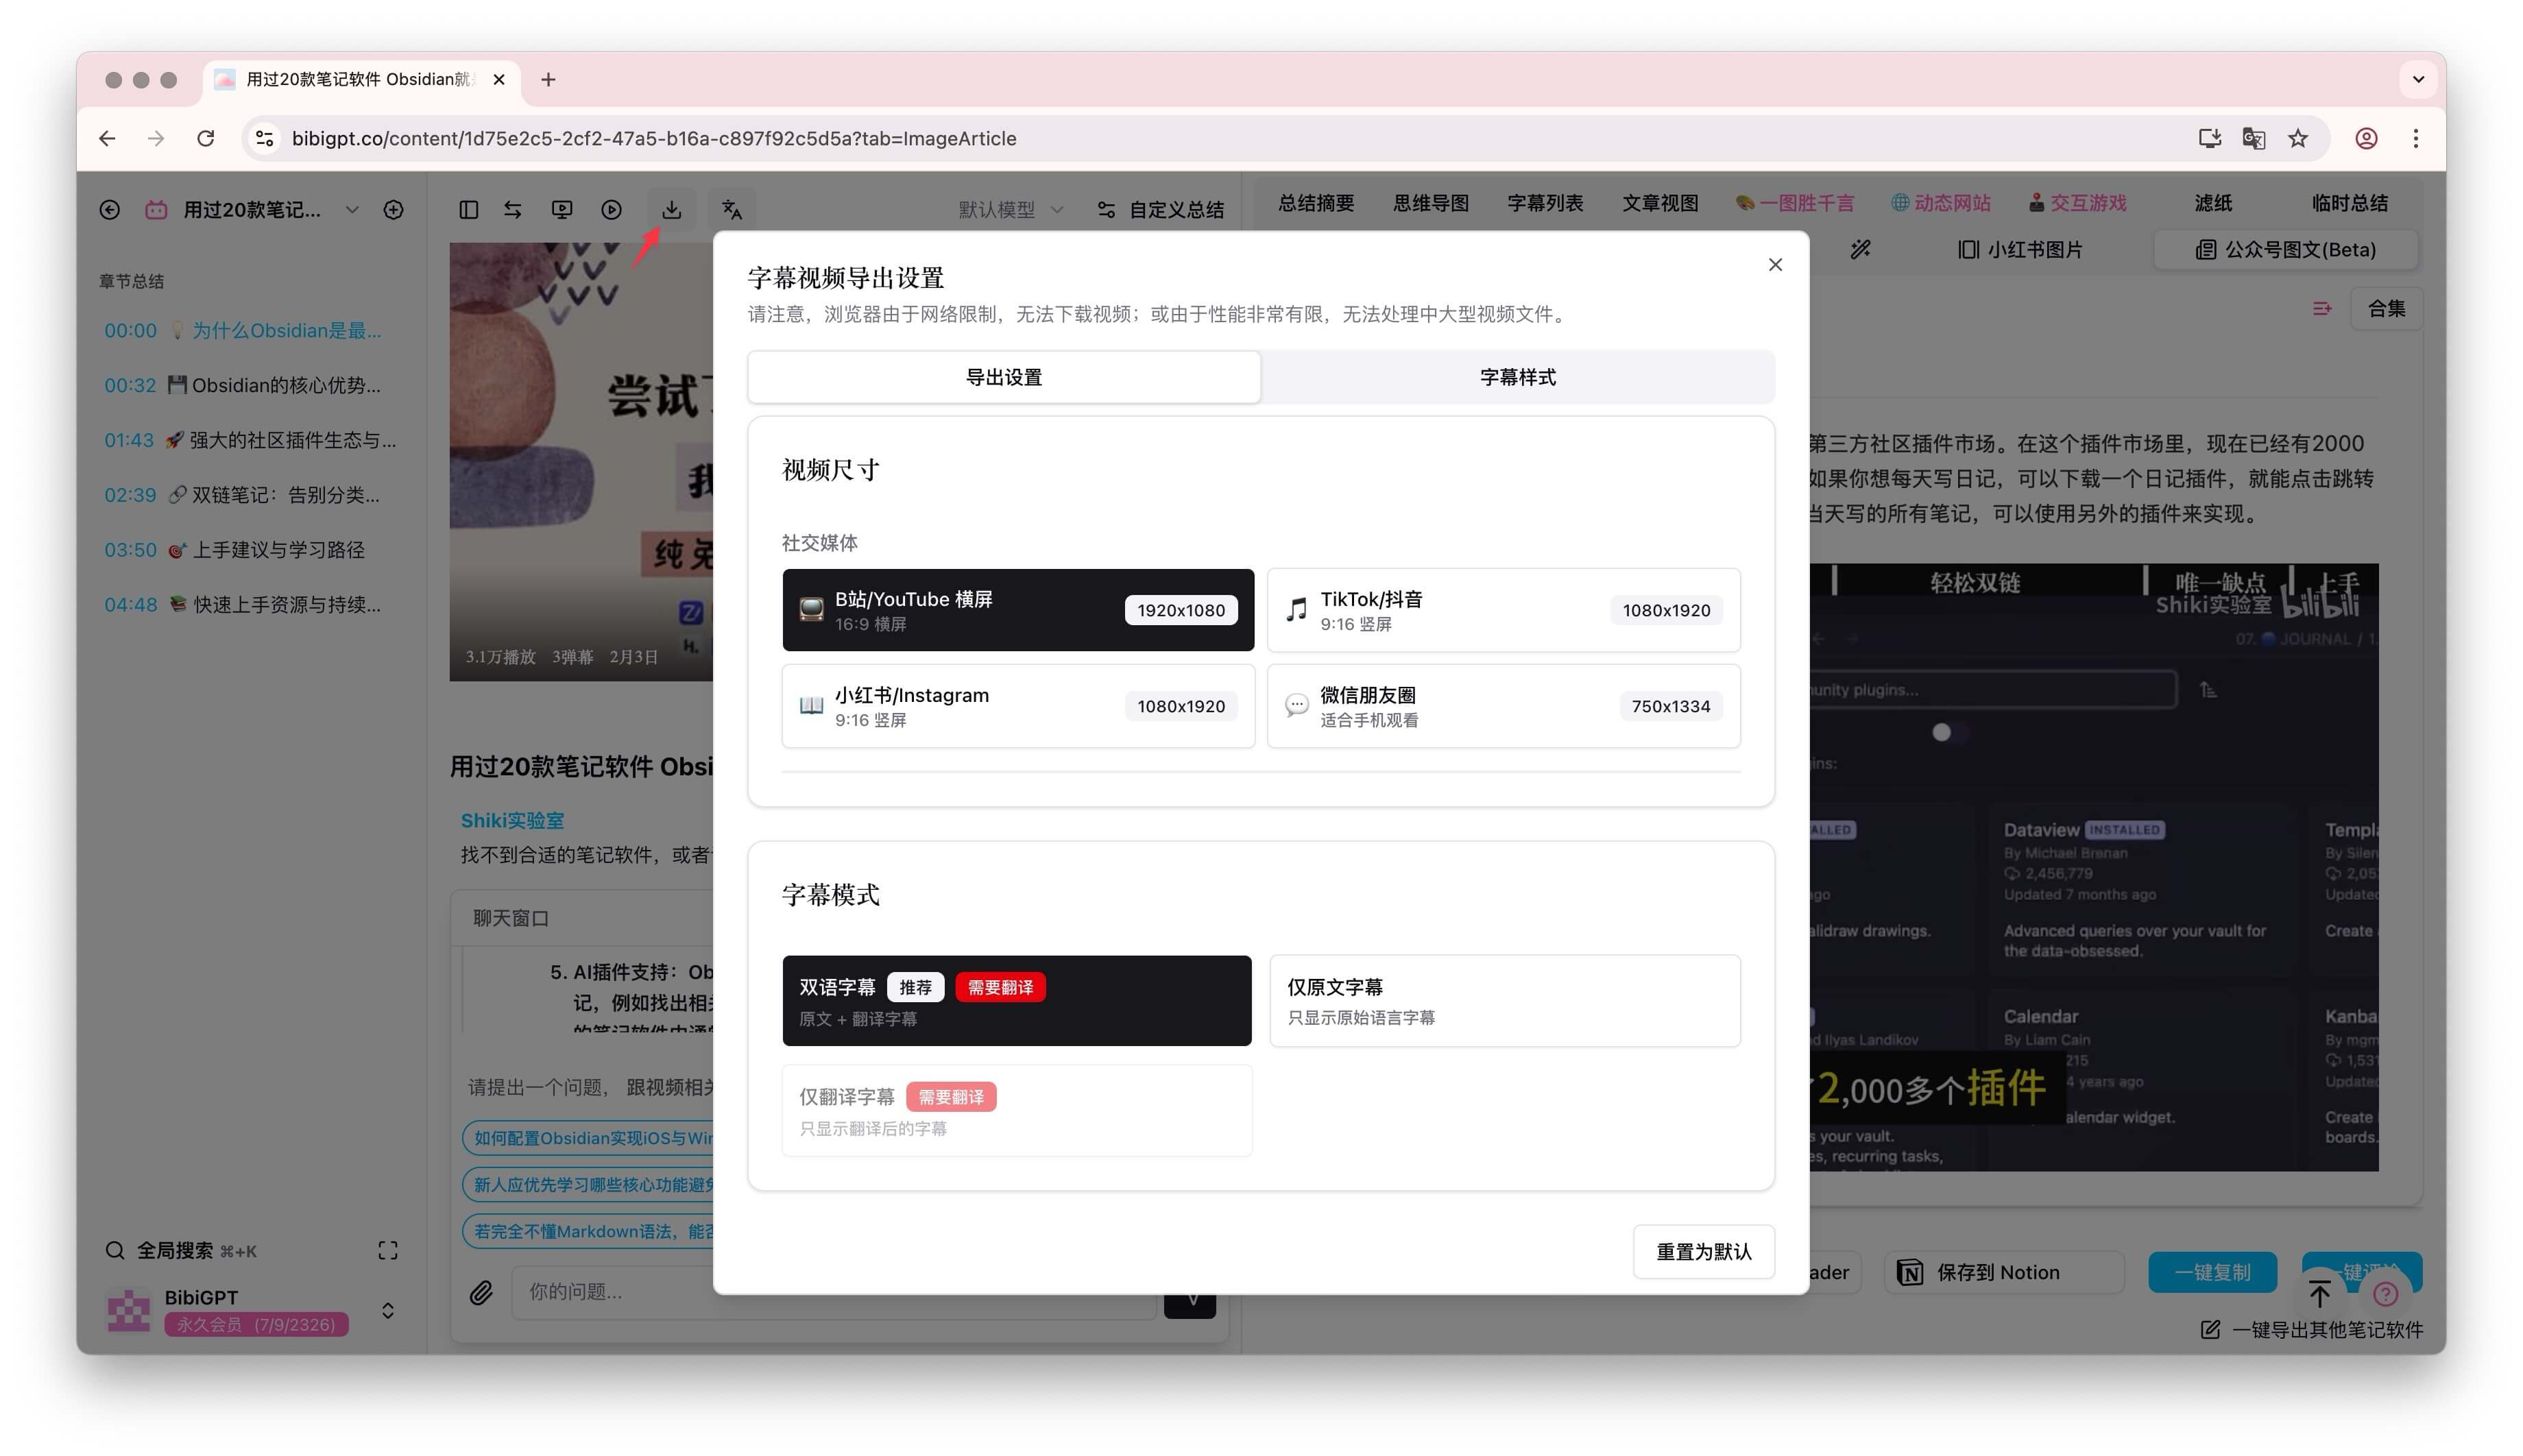Close the subtitle export settings dialog
2523x1456 pixels.
pyautogui.click(x=1775, y=264)
